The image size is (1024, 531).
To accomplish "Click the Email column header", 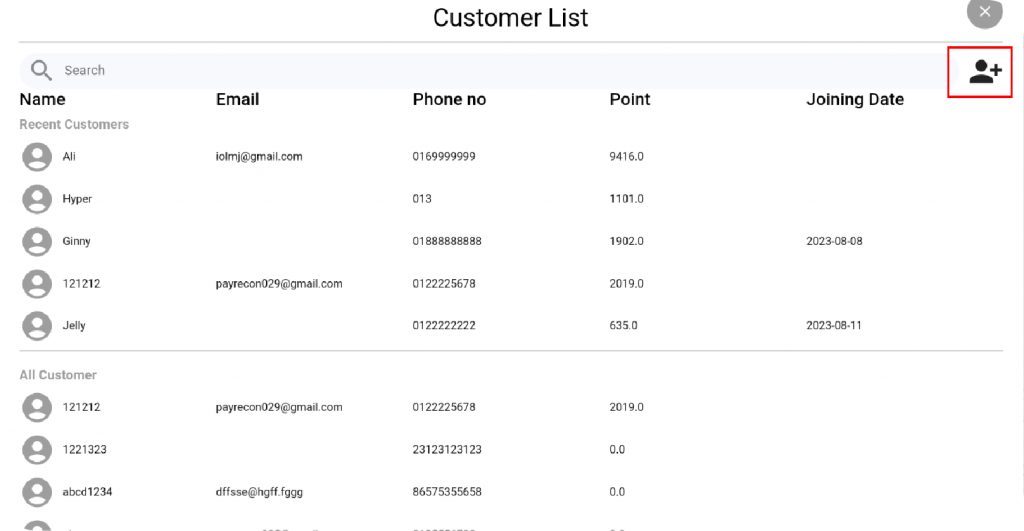I will (x=238, y=99).
